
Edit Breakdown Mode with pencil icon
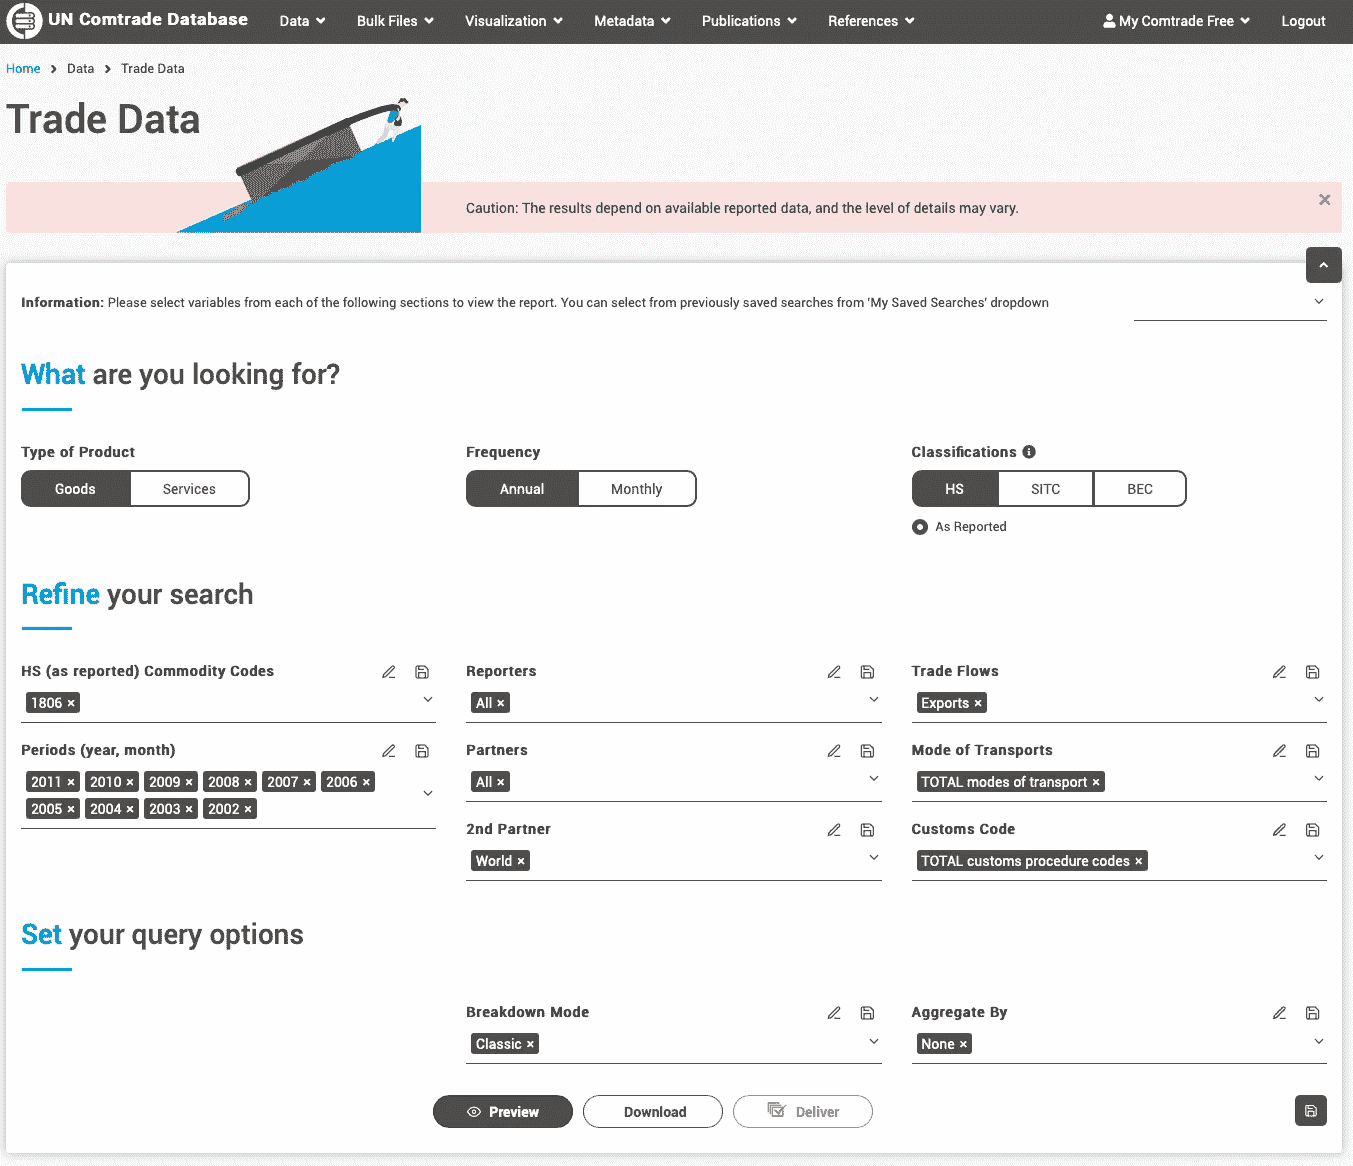coord(834,1013)
